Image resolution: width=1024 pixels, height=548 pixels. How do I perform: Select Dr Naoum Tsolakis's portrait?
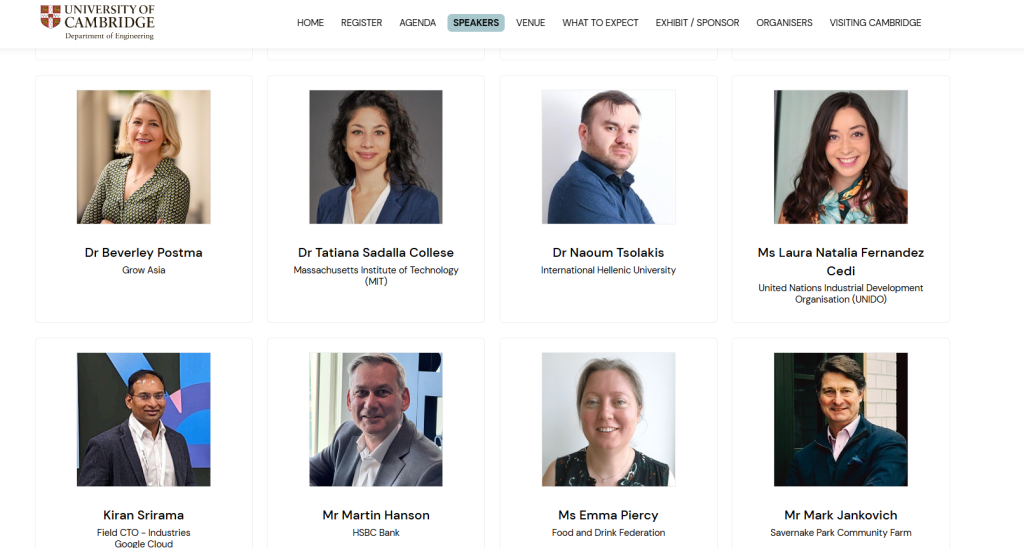pos(608,157)
